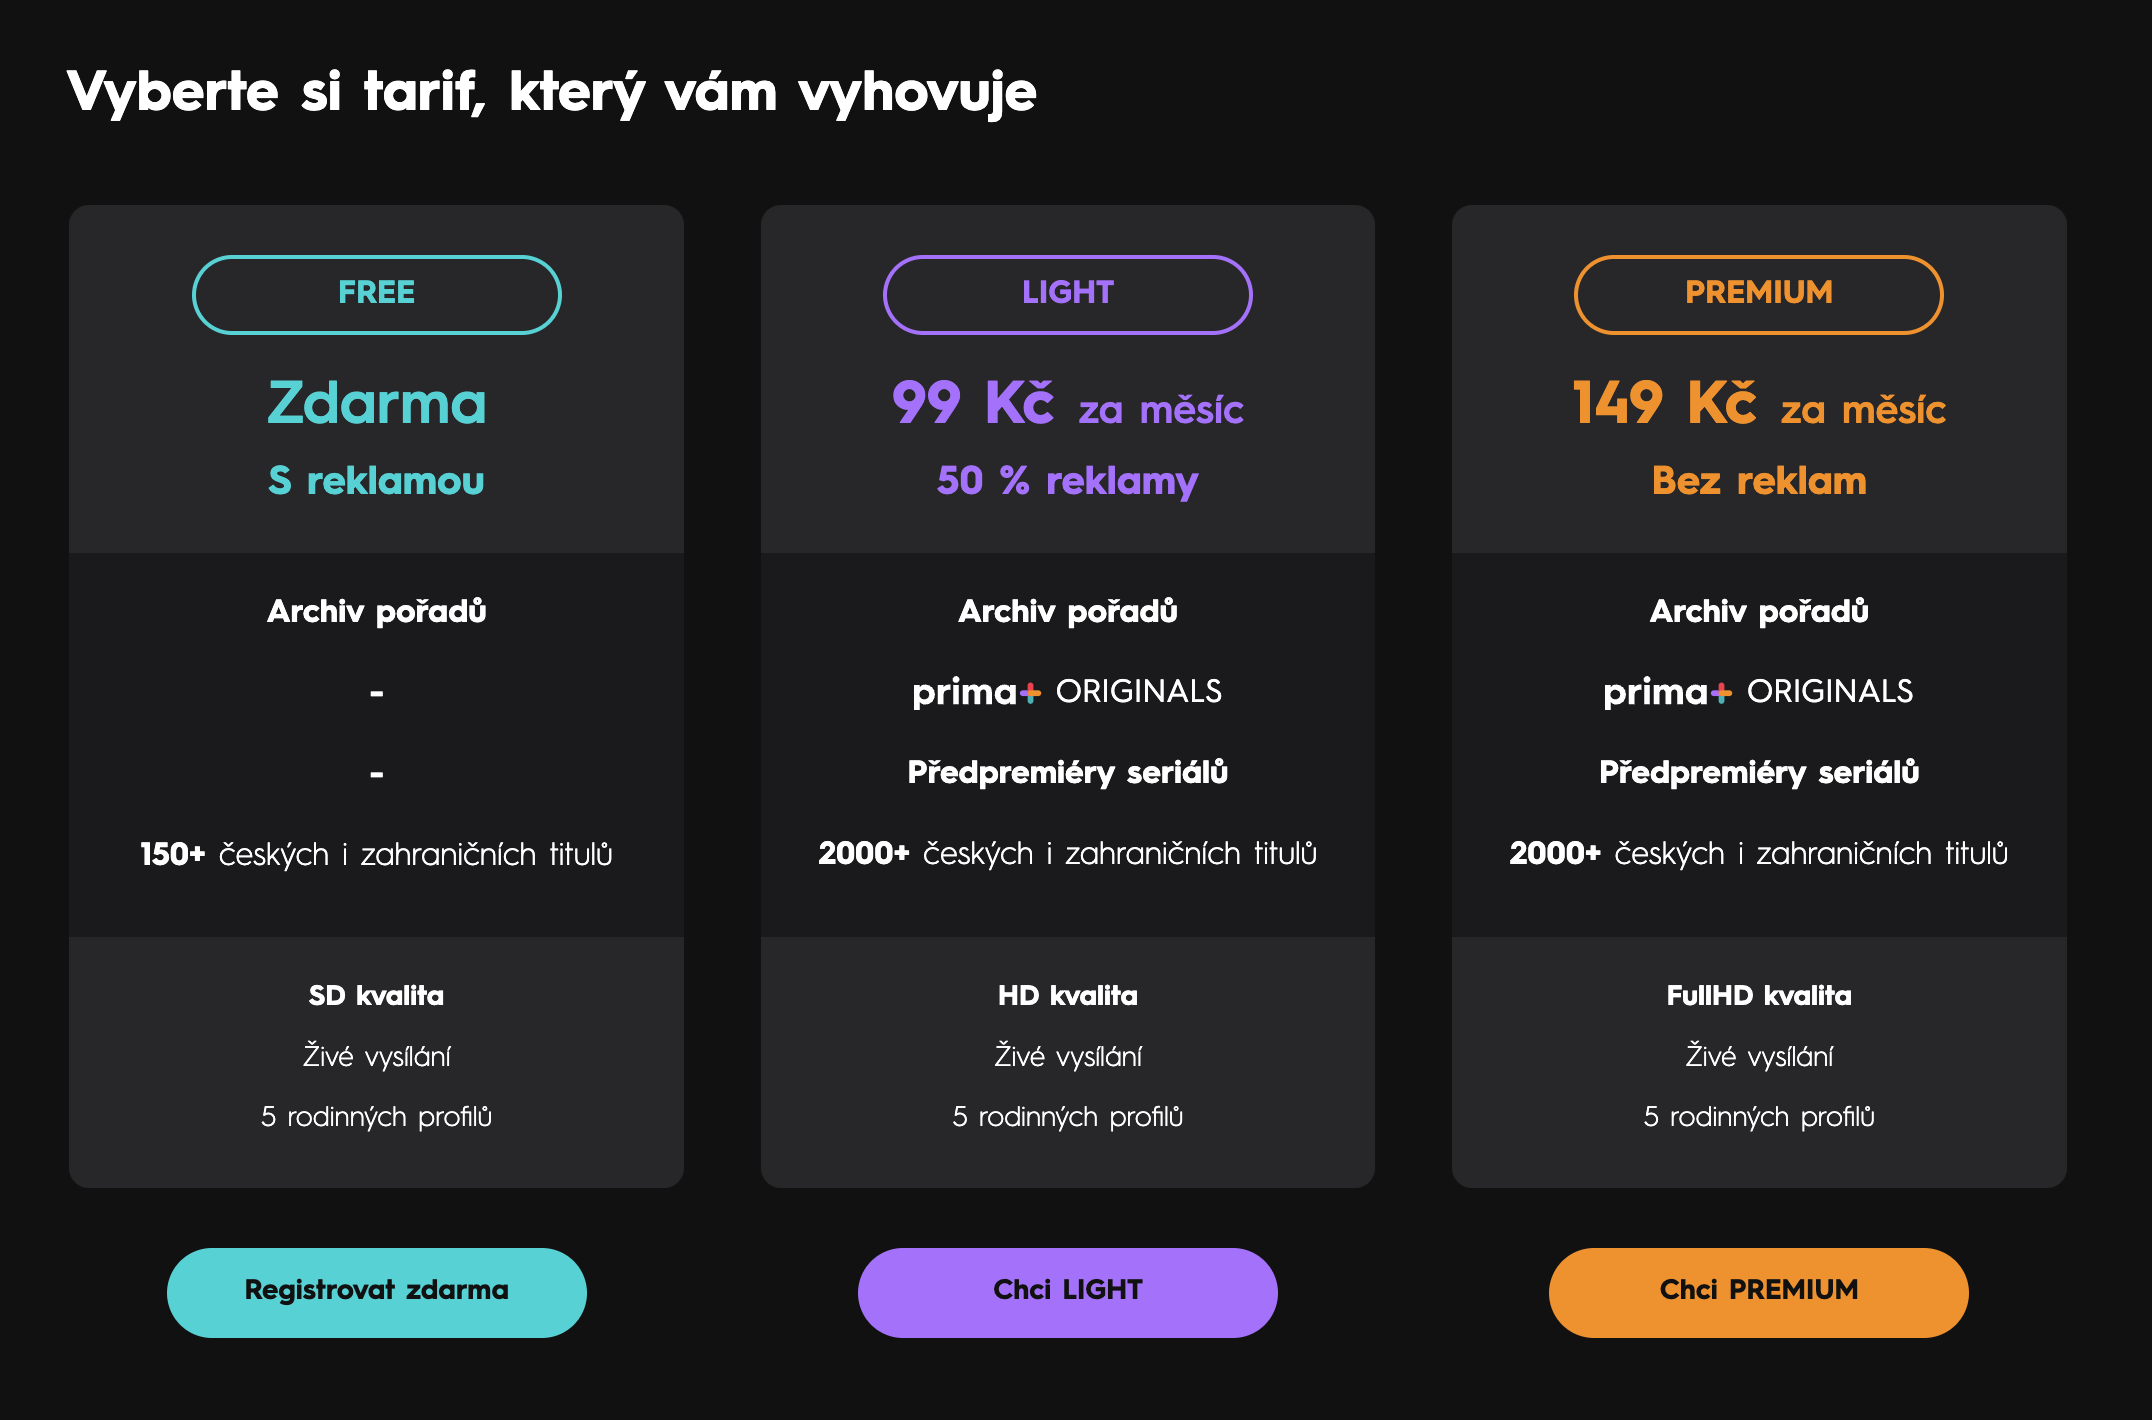The height and width of the screenshot is (1420, 2152).
Task: Click the SD kvalita feature text
Action: point(376,995)
